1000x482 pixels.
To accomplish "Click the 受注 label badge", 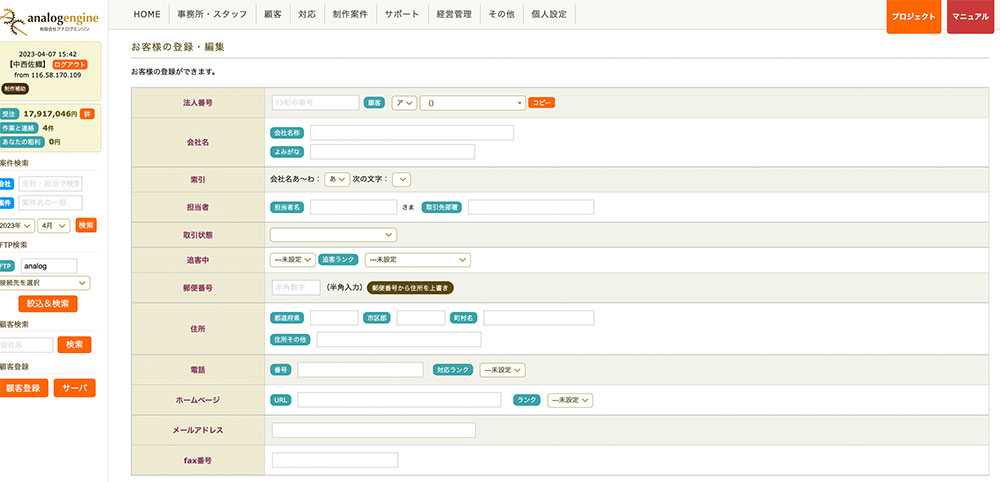I will pyautogui.click(x=9, y=114).
